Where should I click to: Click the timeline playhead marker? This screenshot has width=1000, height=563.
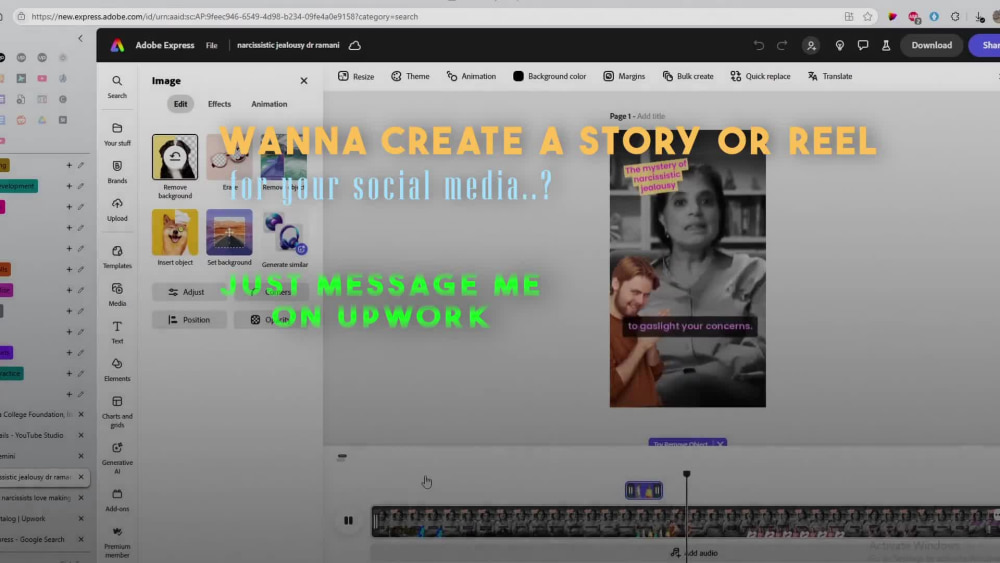686,474
